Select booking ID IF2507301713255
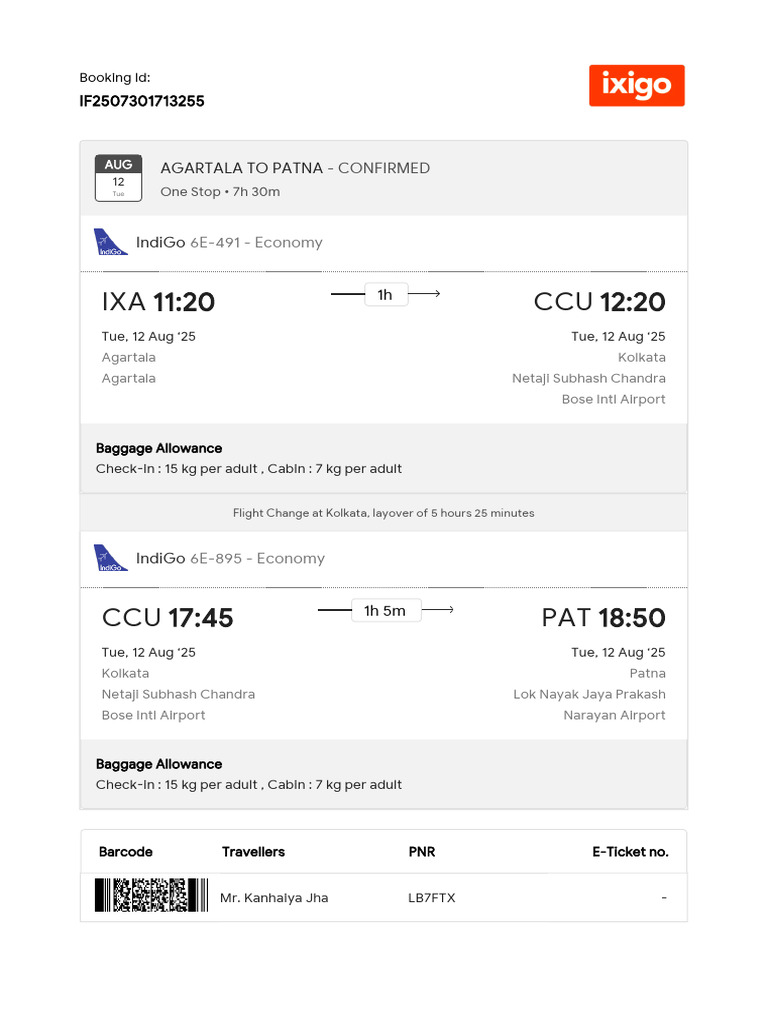Screen dimensions: 768x1024 tap(142, 101)
